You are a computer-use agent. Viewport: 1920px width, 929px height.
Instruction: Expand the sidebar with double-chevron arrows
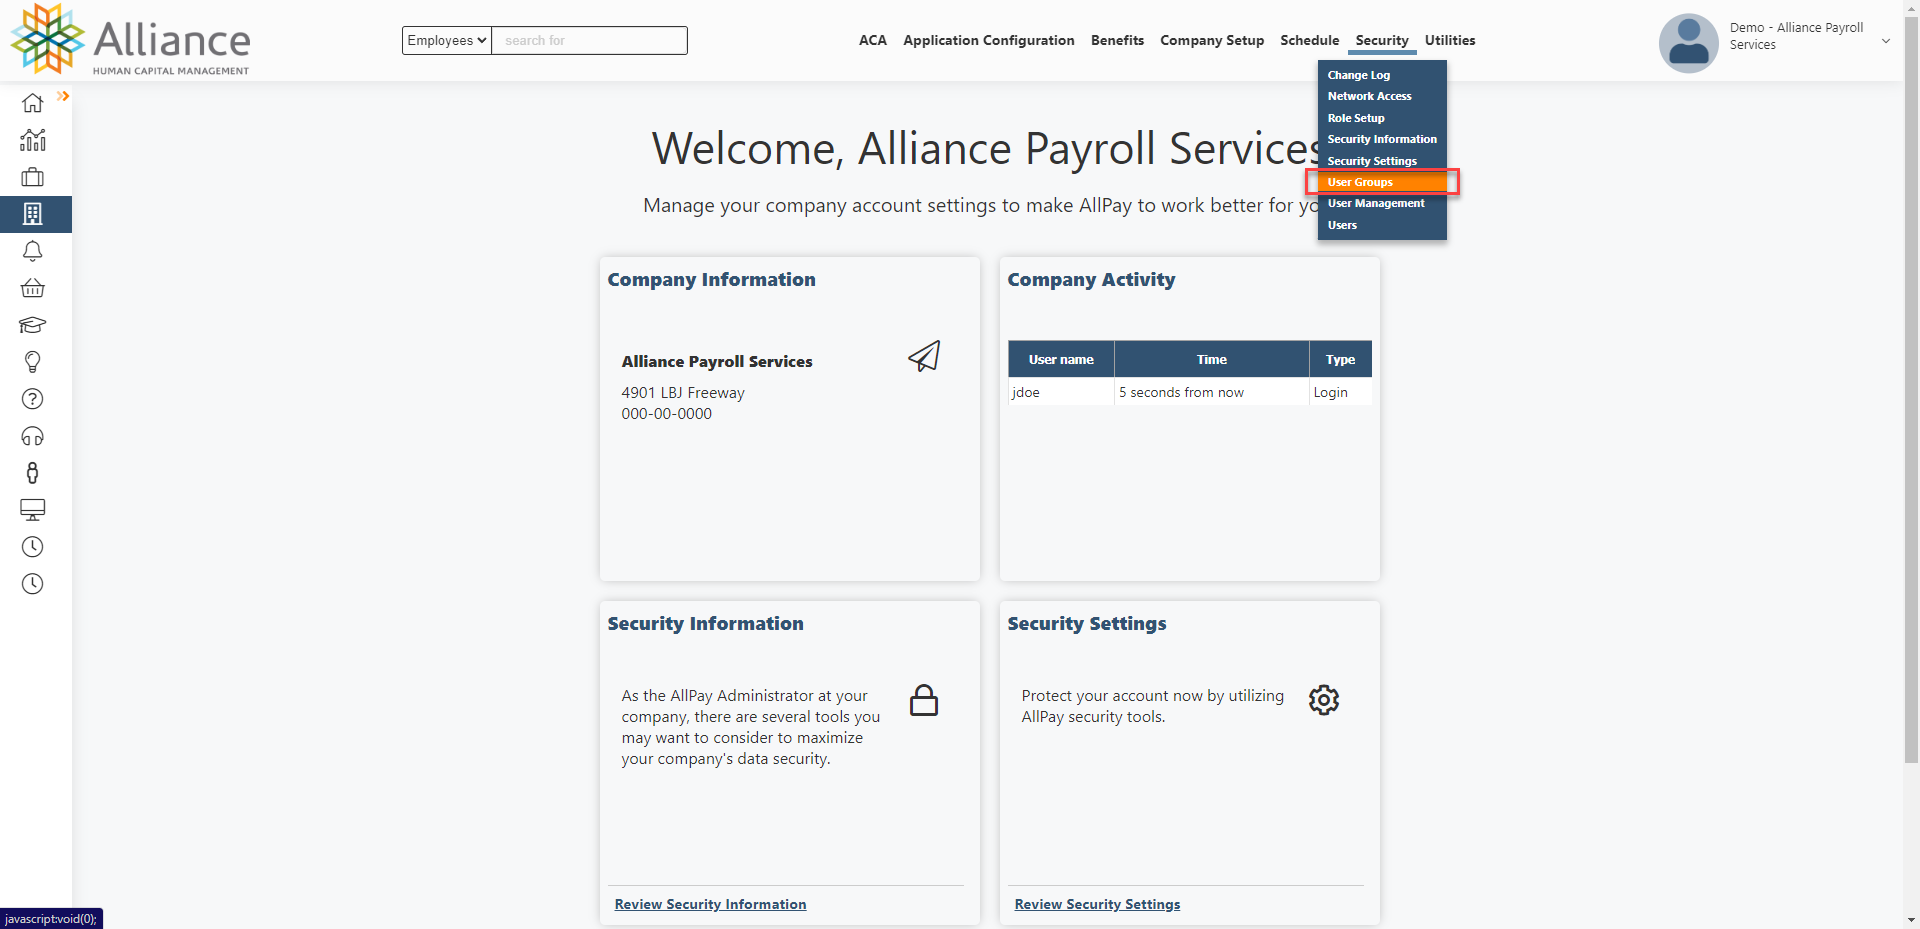coord(63,96)
